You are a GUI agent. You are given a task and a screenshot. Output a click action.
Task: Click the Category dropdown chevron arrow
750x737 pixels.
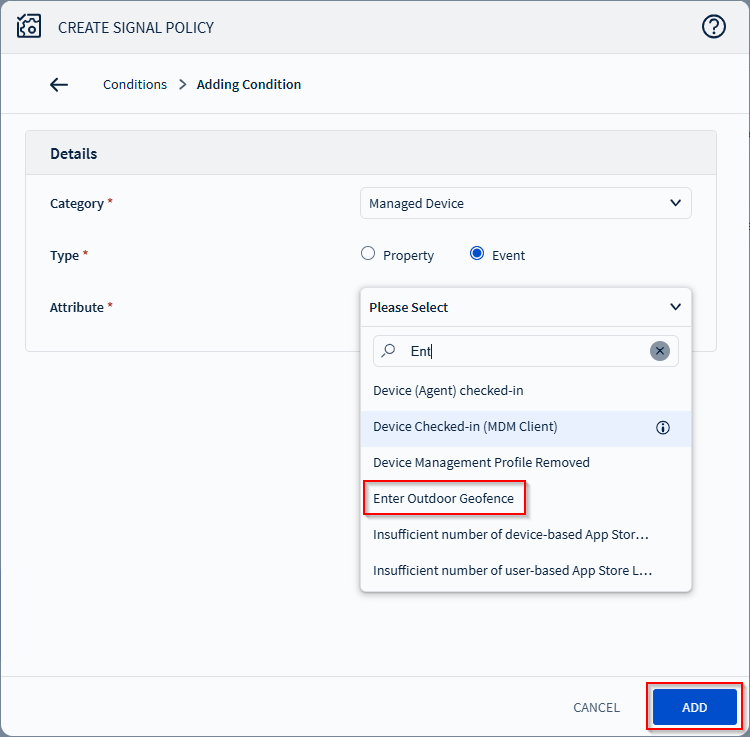click(675, 203)
